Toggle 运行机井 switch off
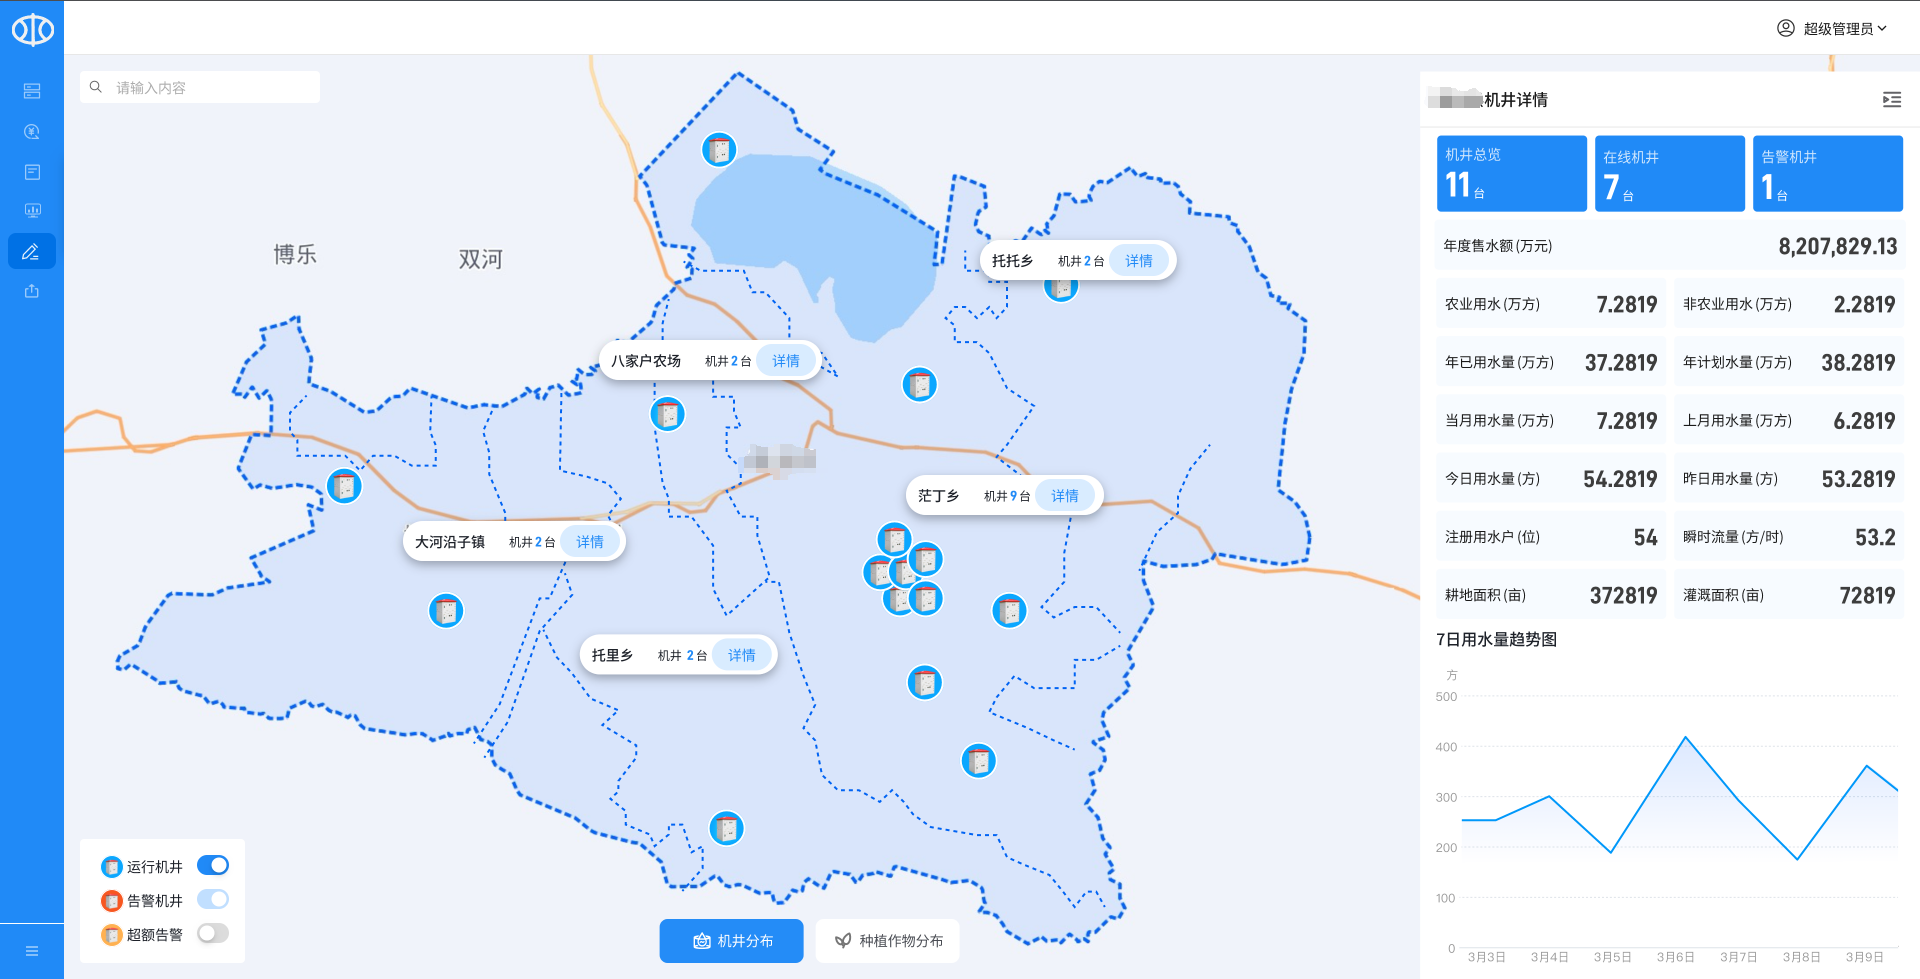This screenshot has width=1920, height=979. click(213, 865)
